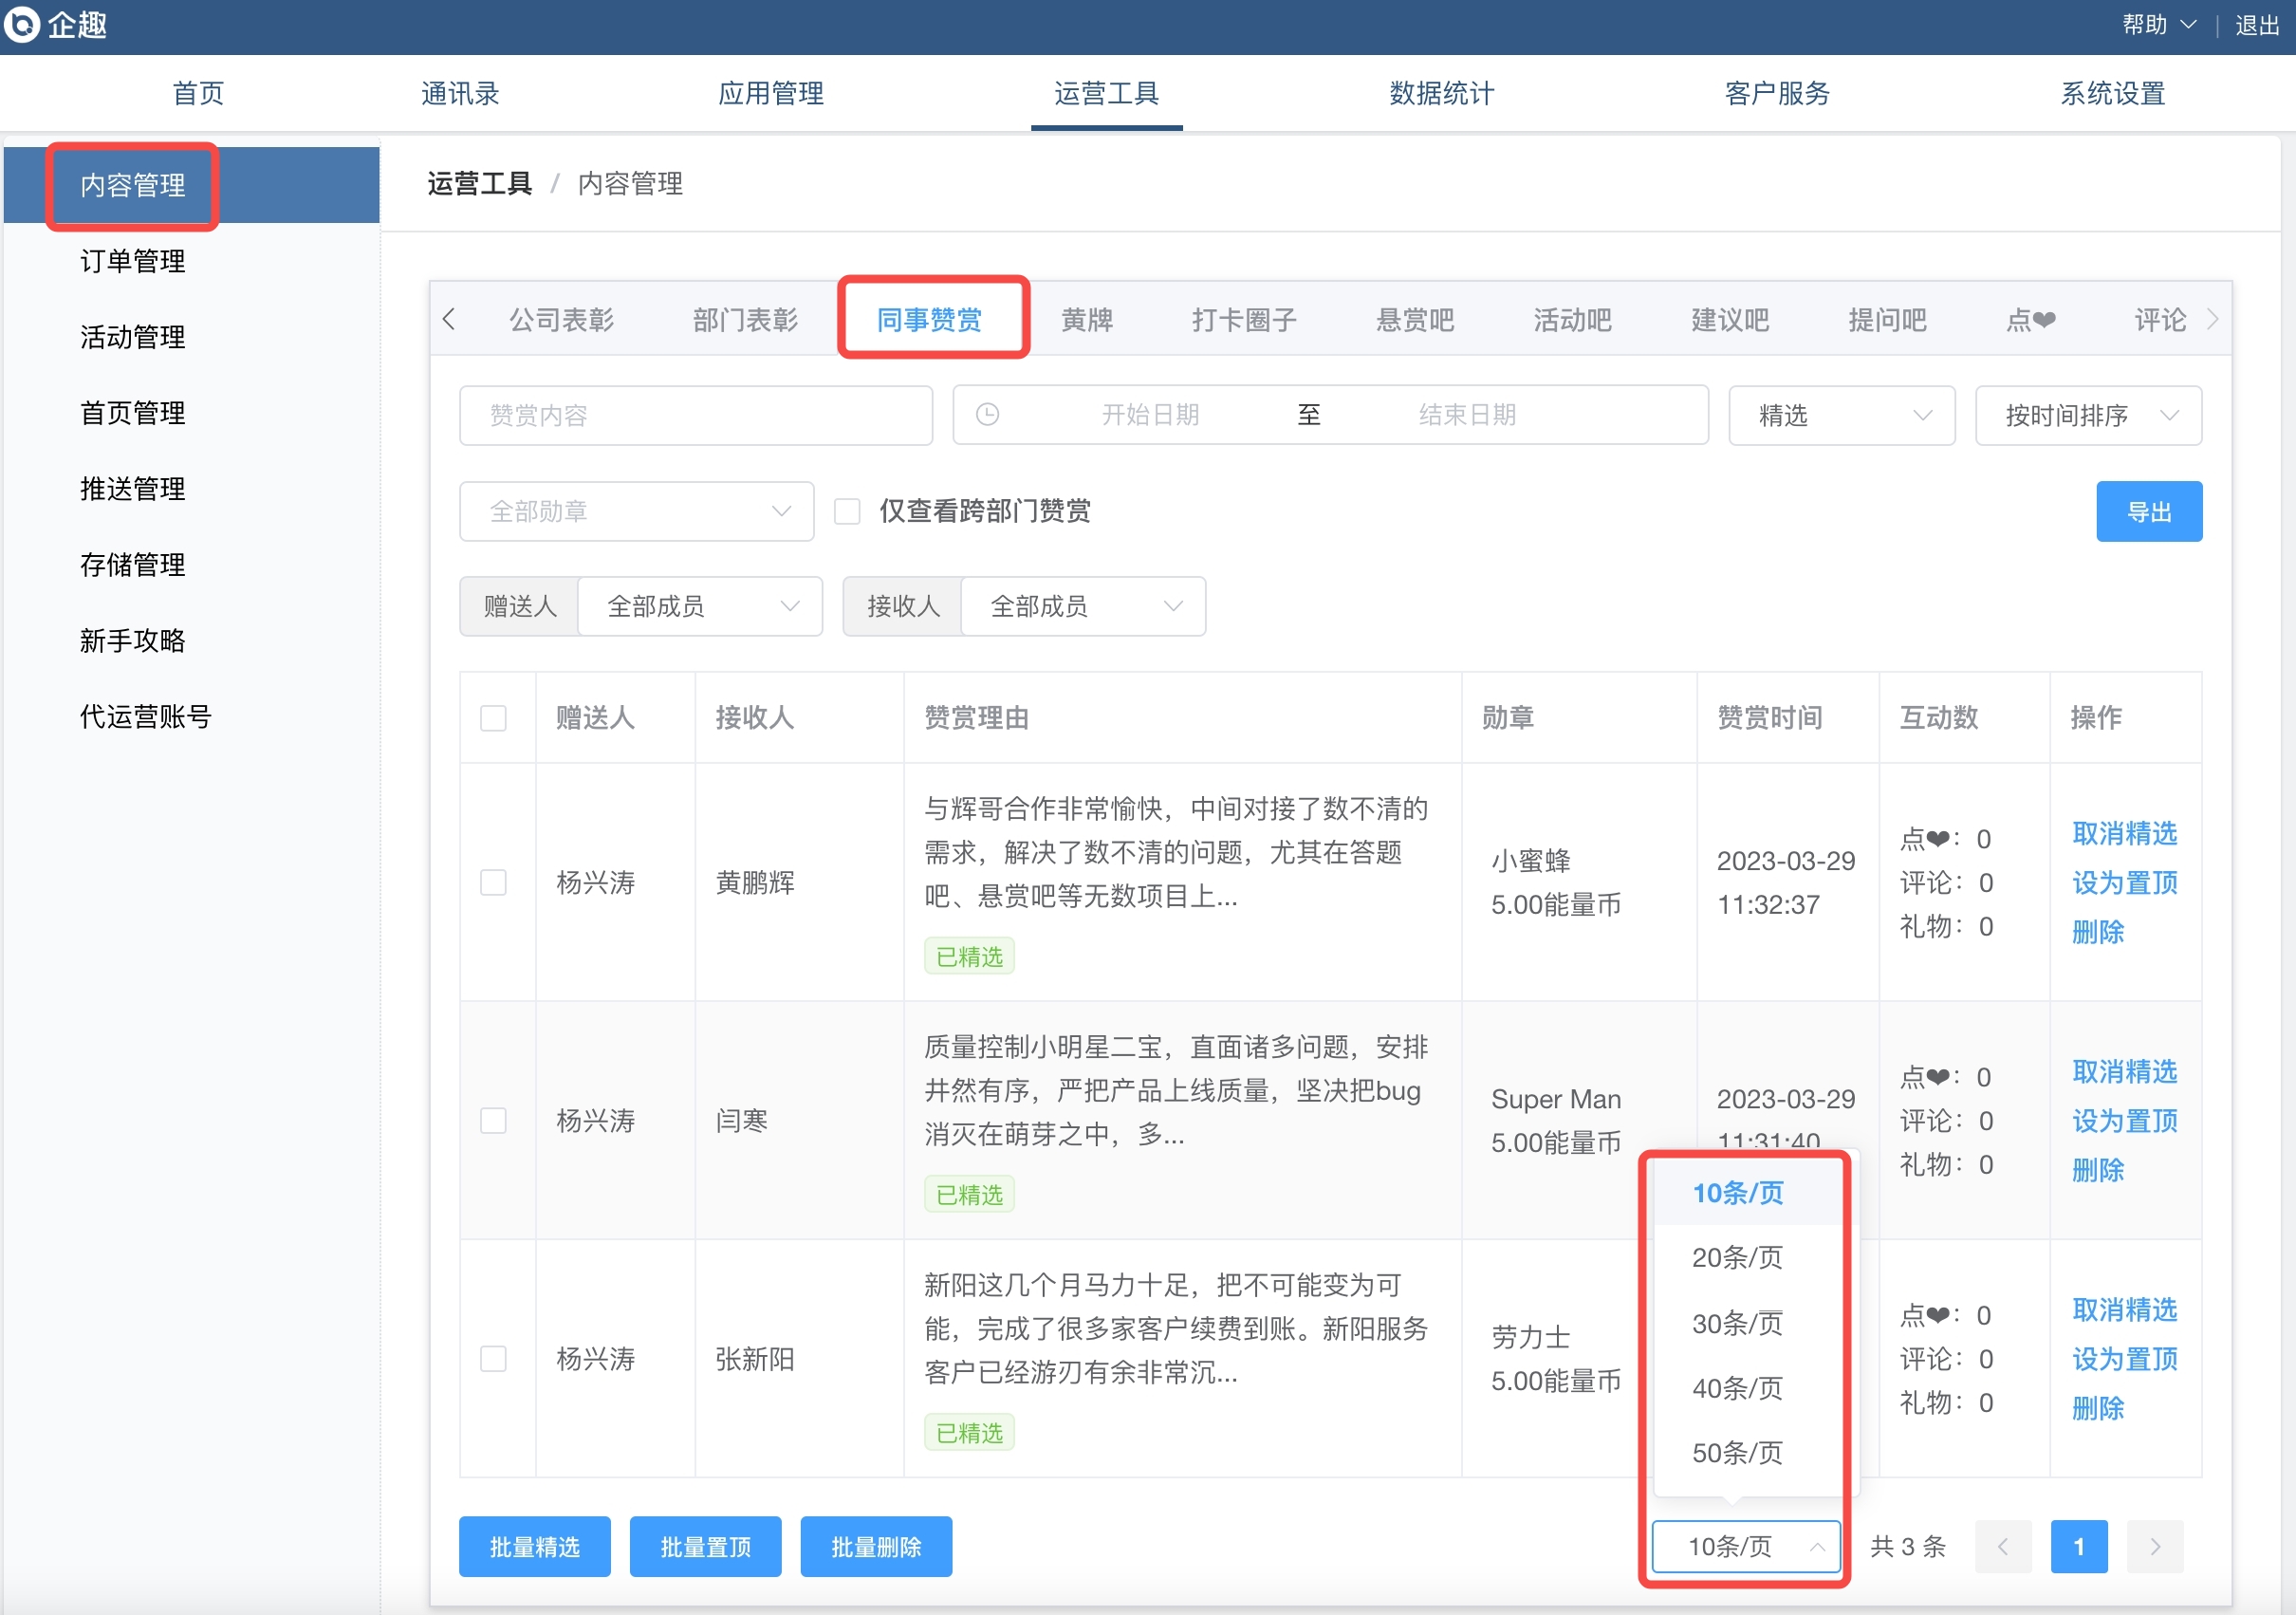Open the 全部勋章 dropdown

pos(636,512)
